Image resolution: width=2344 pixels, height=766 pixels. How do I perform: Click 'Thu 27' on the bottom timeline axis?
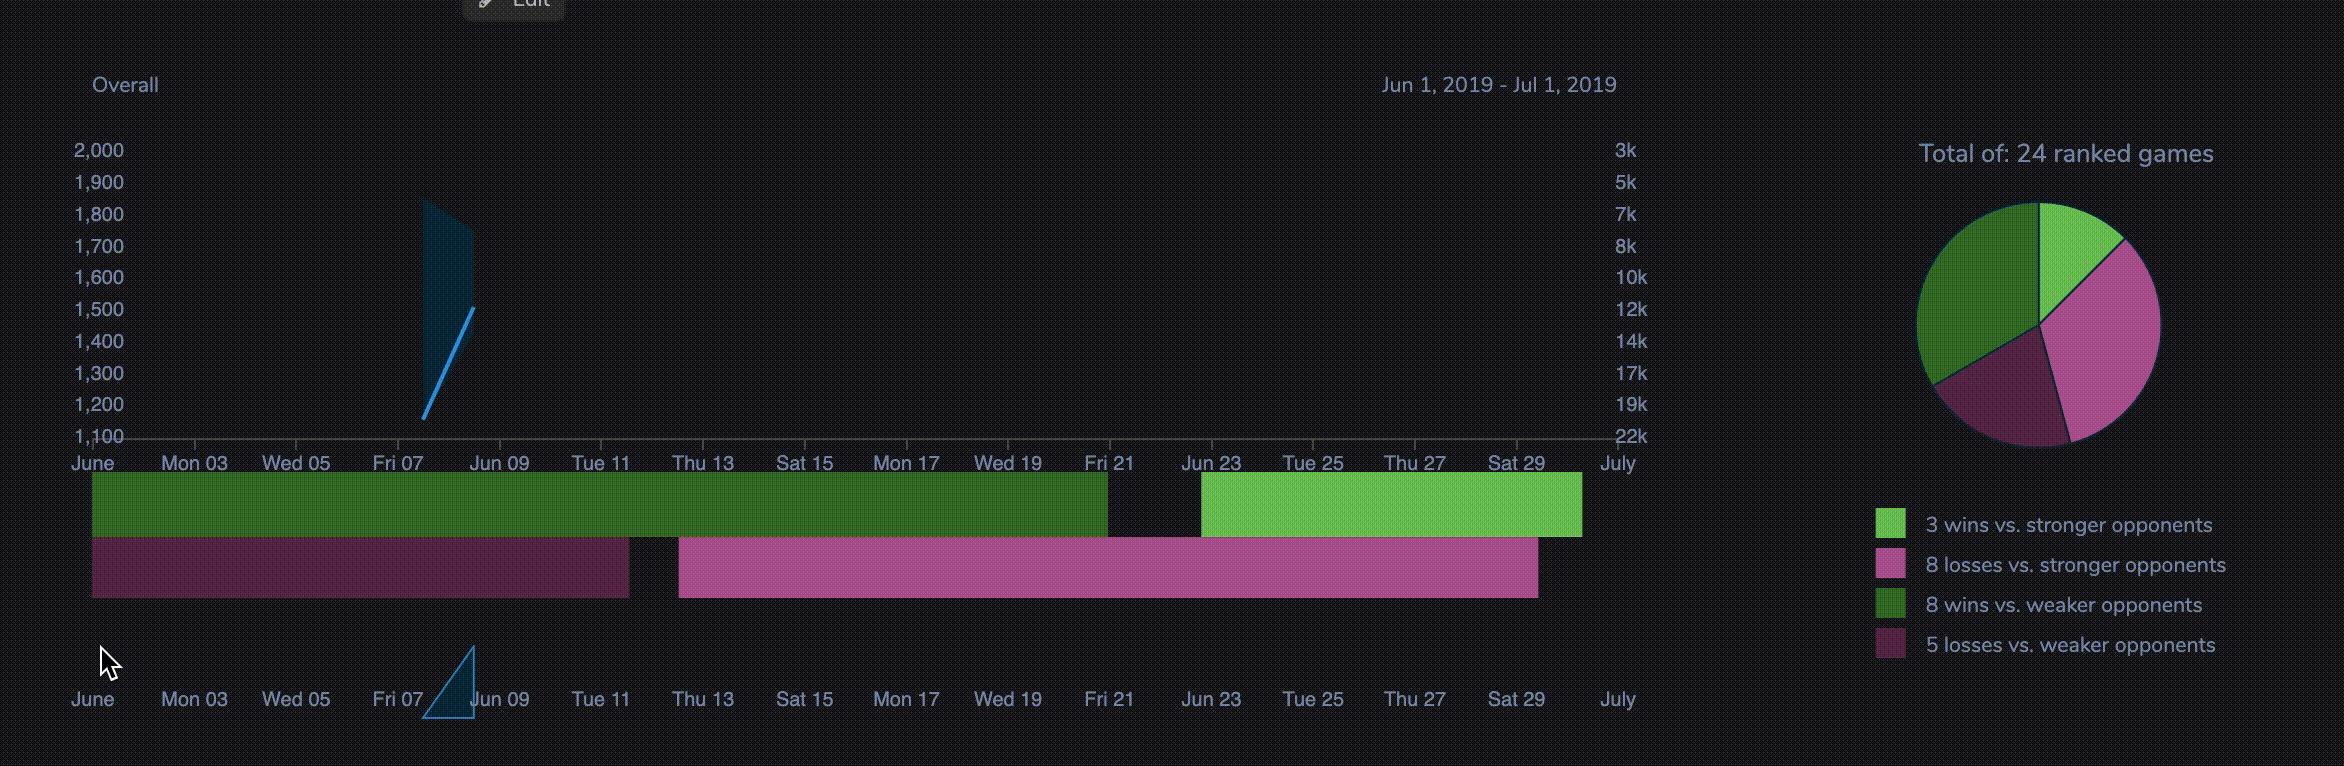(1415, 699)
